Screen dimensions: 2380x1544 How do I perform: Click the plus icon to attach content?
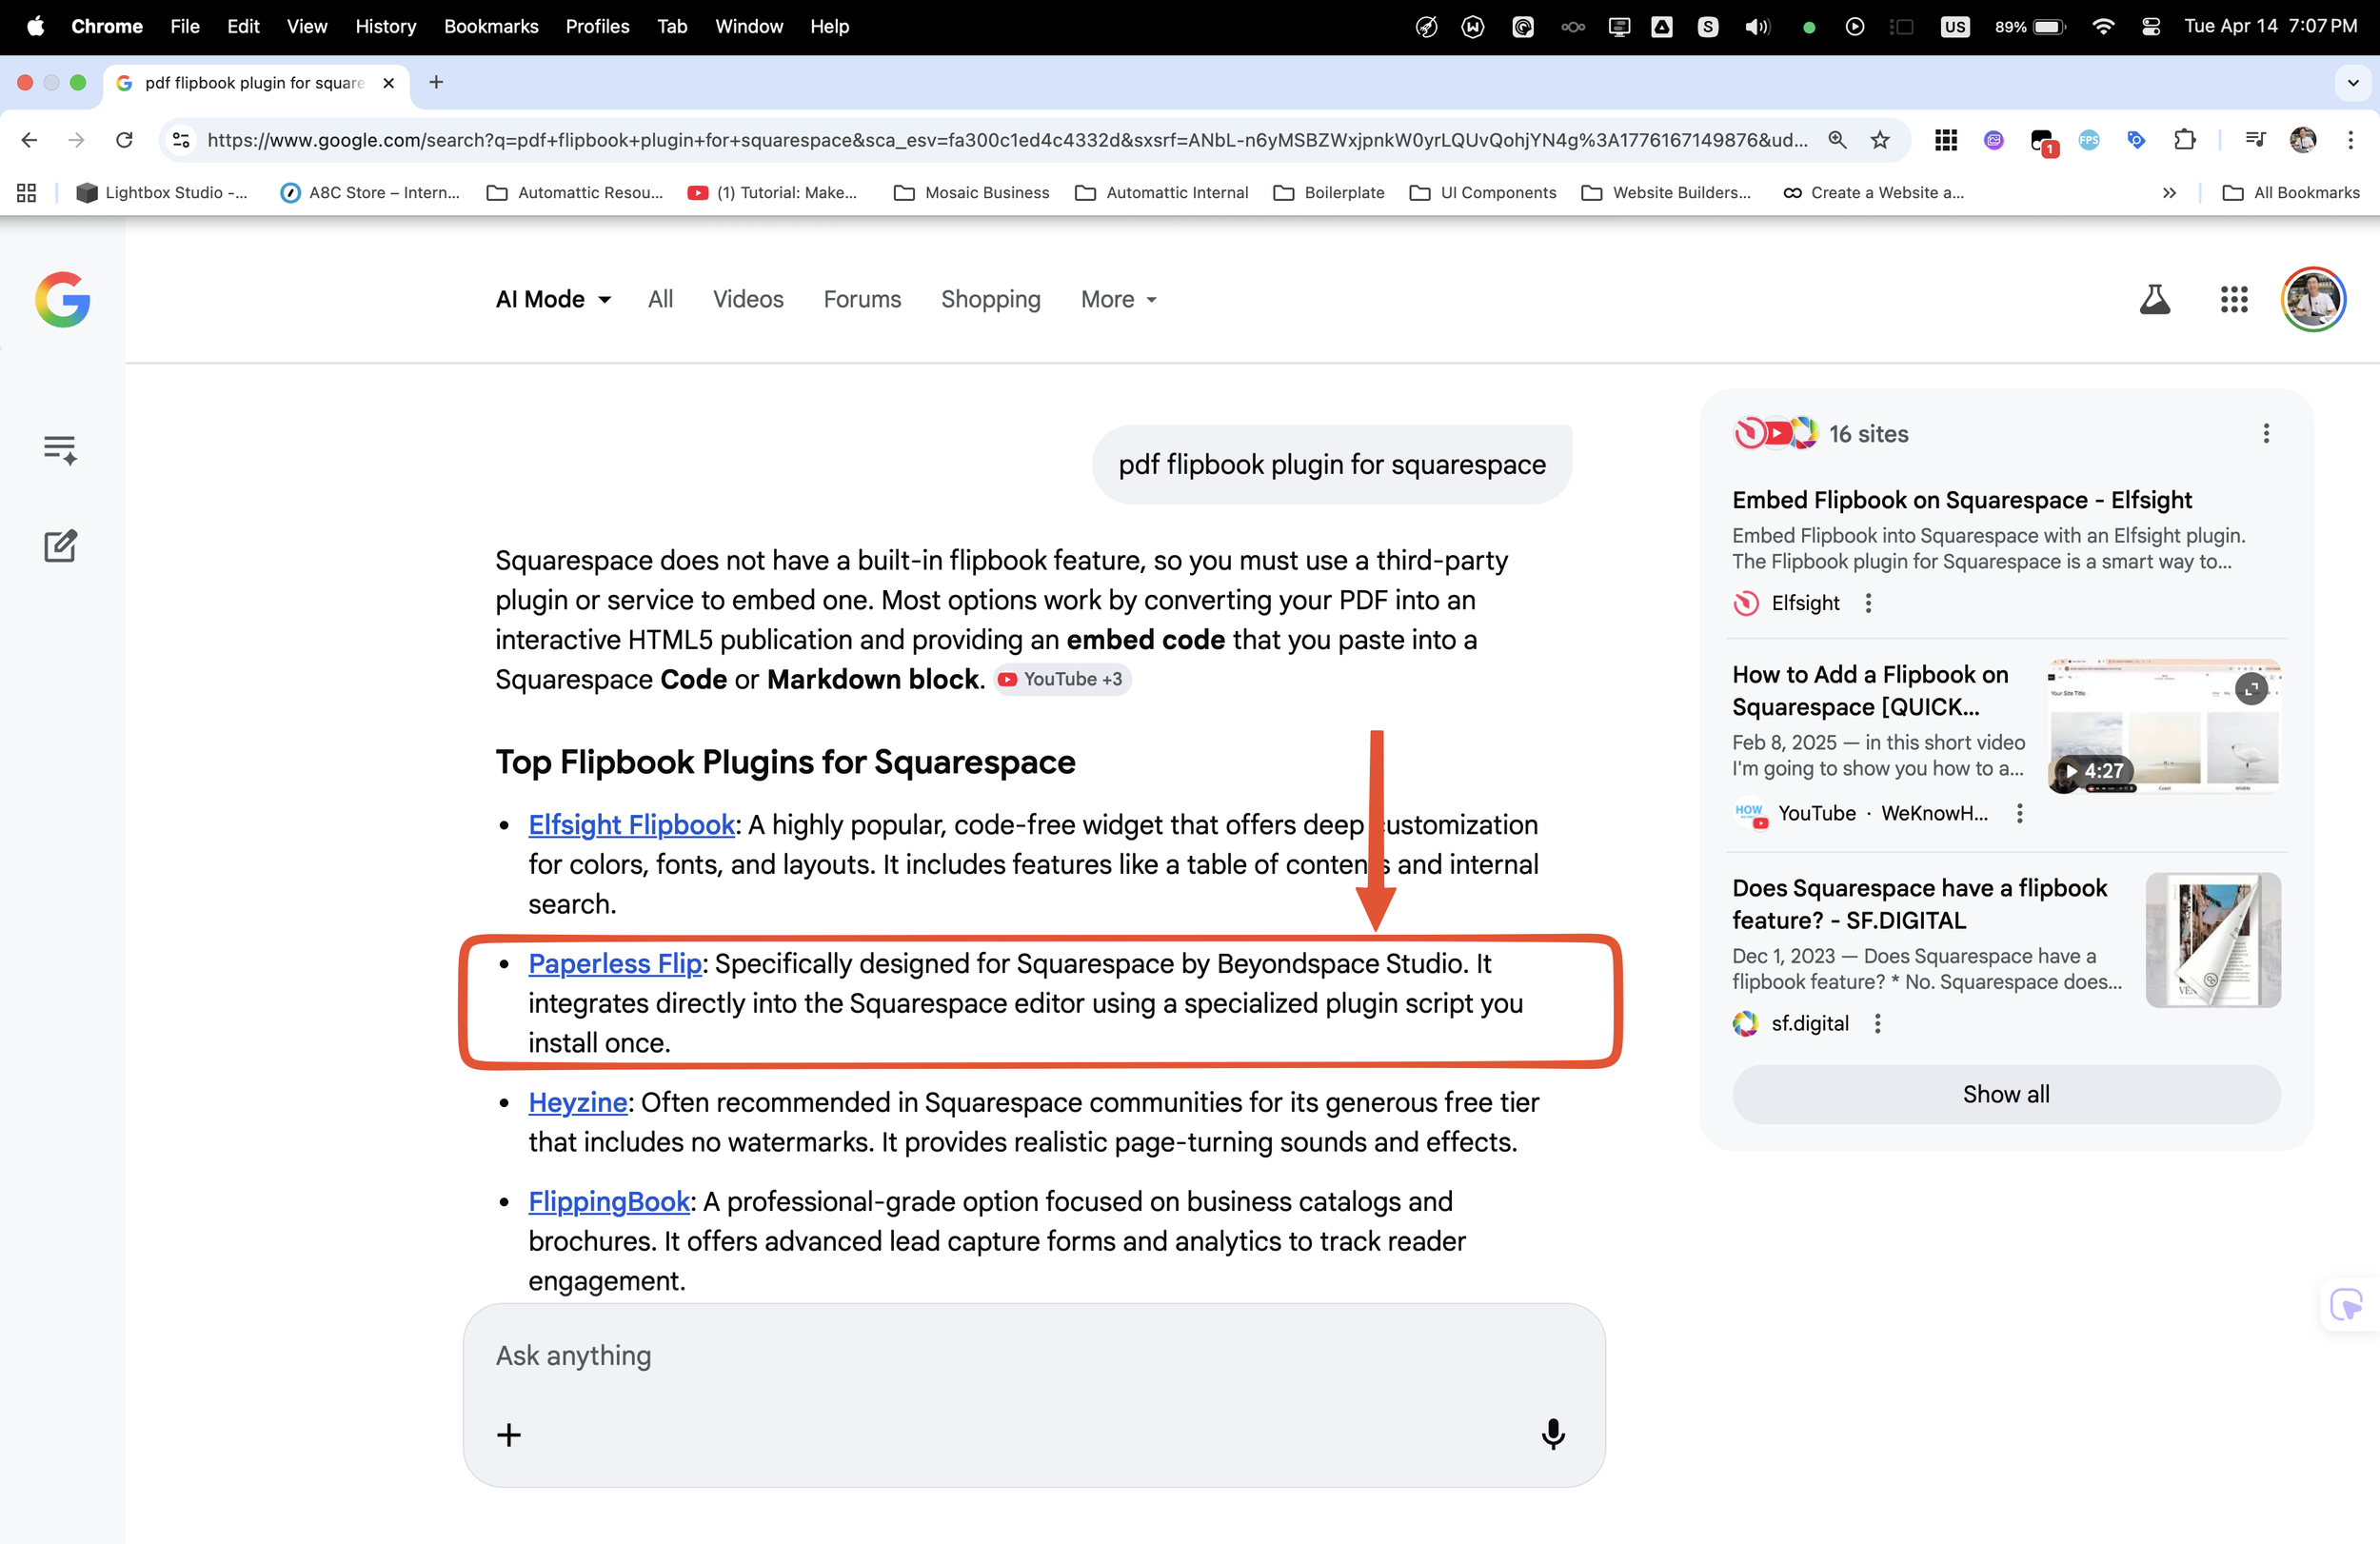(509, 1434)
